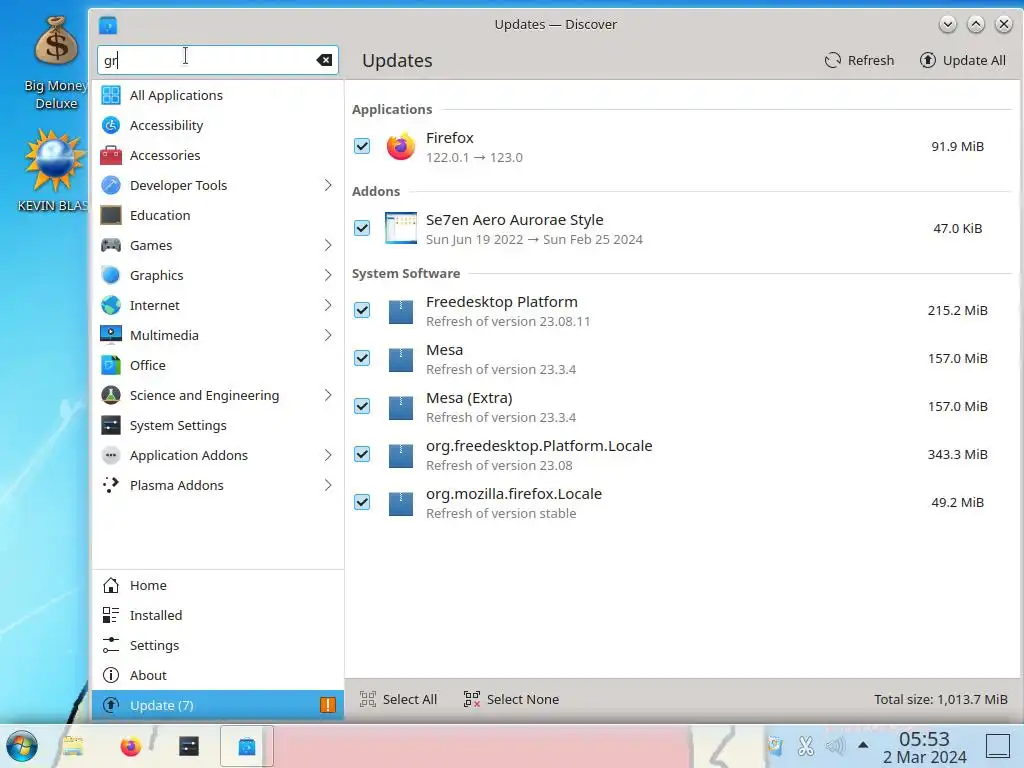The height and width of the screenshot is (768, 1024).
Task: Open the file manager from taskbar
Action: [x=72, y=746]
